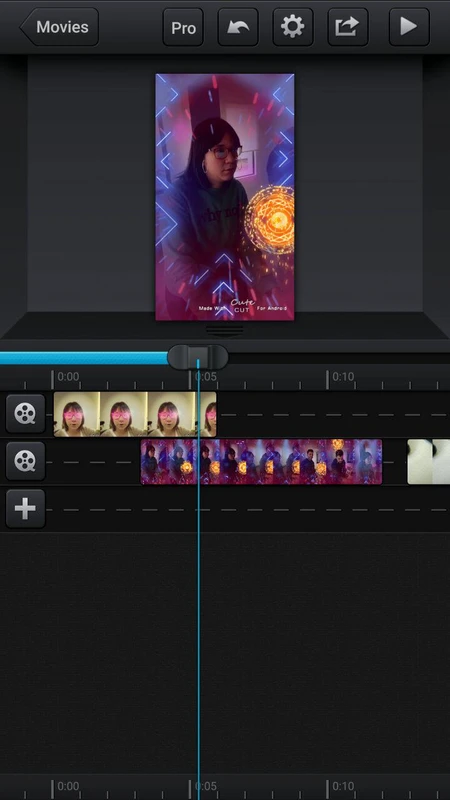The image size is (450, 800).
Task: Click the 0:10 mark on top ruler
Action: pos(343,377)
